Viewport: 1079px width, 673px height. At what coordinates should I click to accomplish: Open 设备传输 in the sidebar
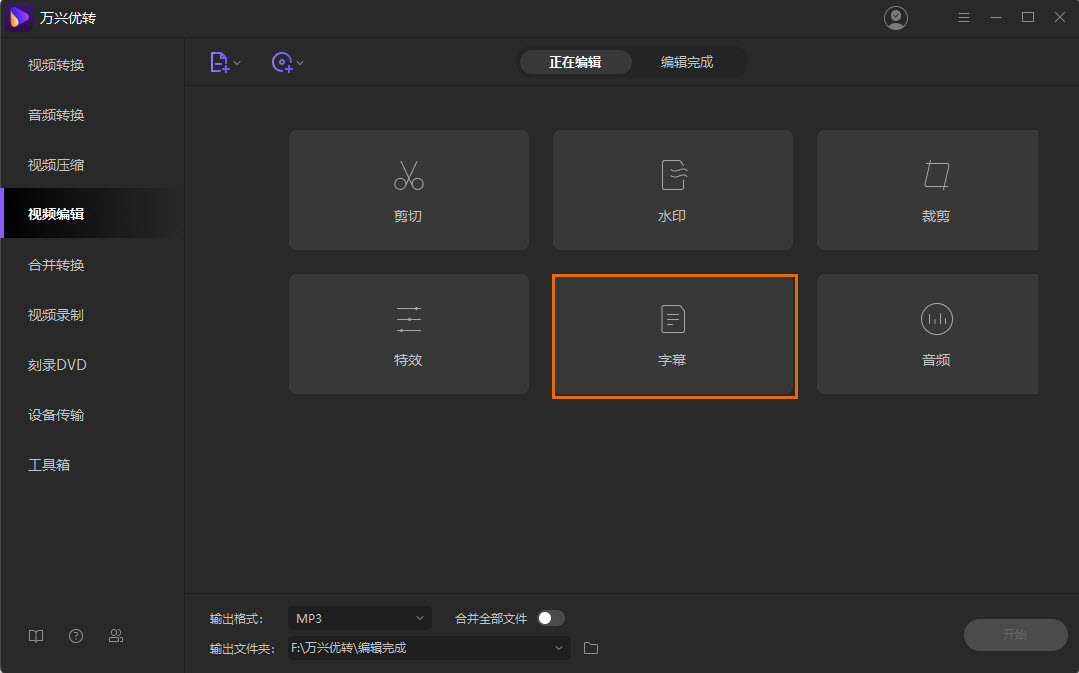point(92,415)
